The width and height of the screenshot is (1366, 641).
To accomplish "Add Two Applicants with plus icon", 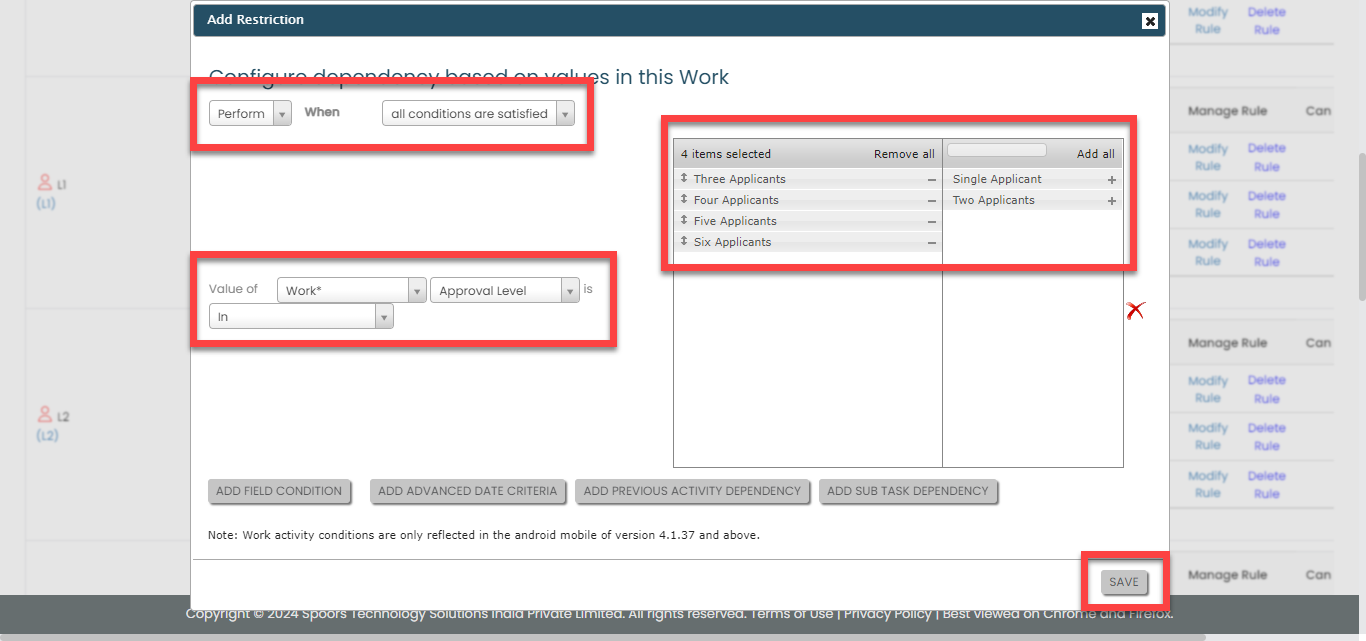I will click(1111, 201).
